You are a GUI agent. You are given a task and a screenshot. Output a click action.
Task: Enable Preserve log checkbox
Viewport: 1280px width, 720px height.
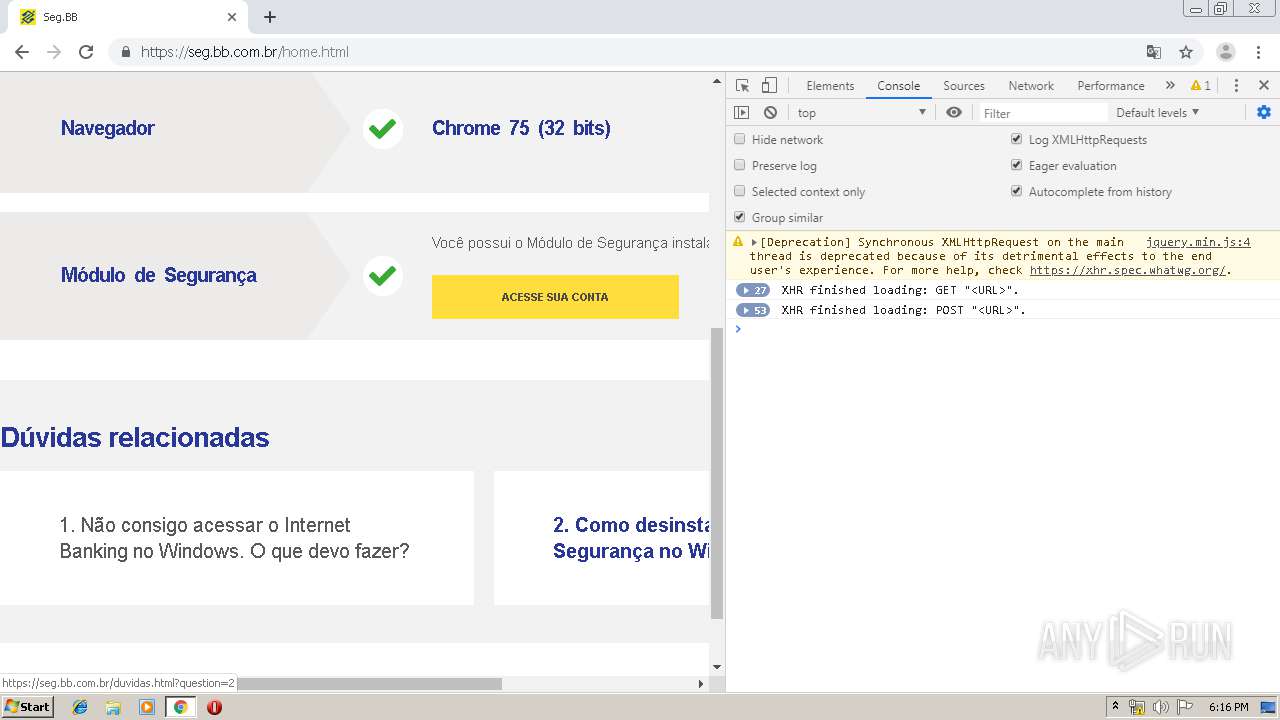tap(740, 165)
